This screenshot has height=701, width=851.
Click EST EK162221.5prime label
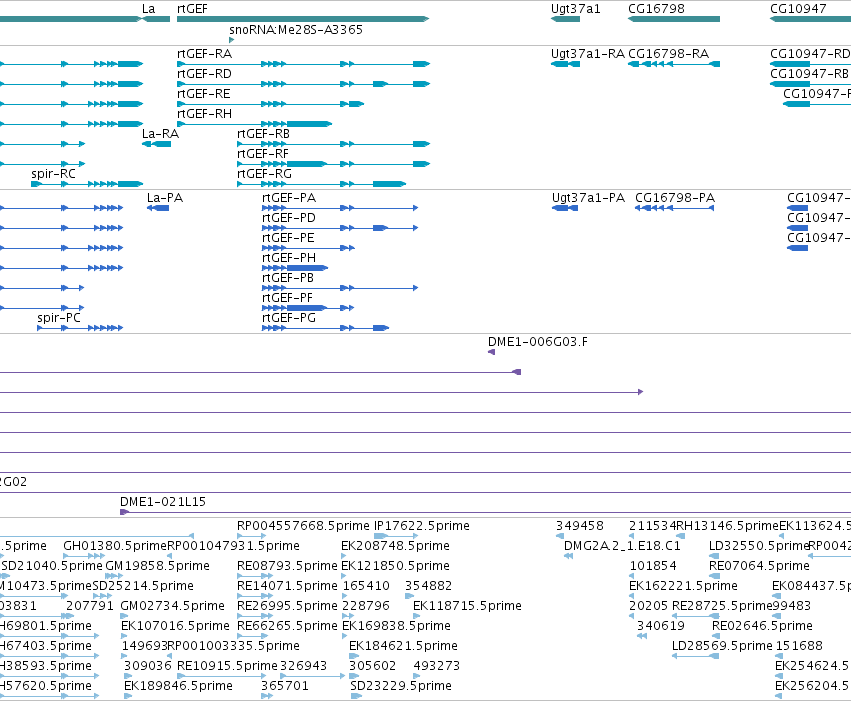(683, 586)
